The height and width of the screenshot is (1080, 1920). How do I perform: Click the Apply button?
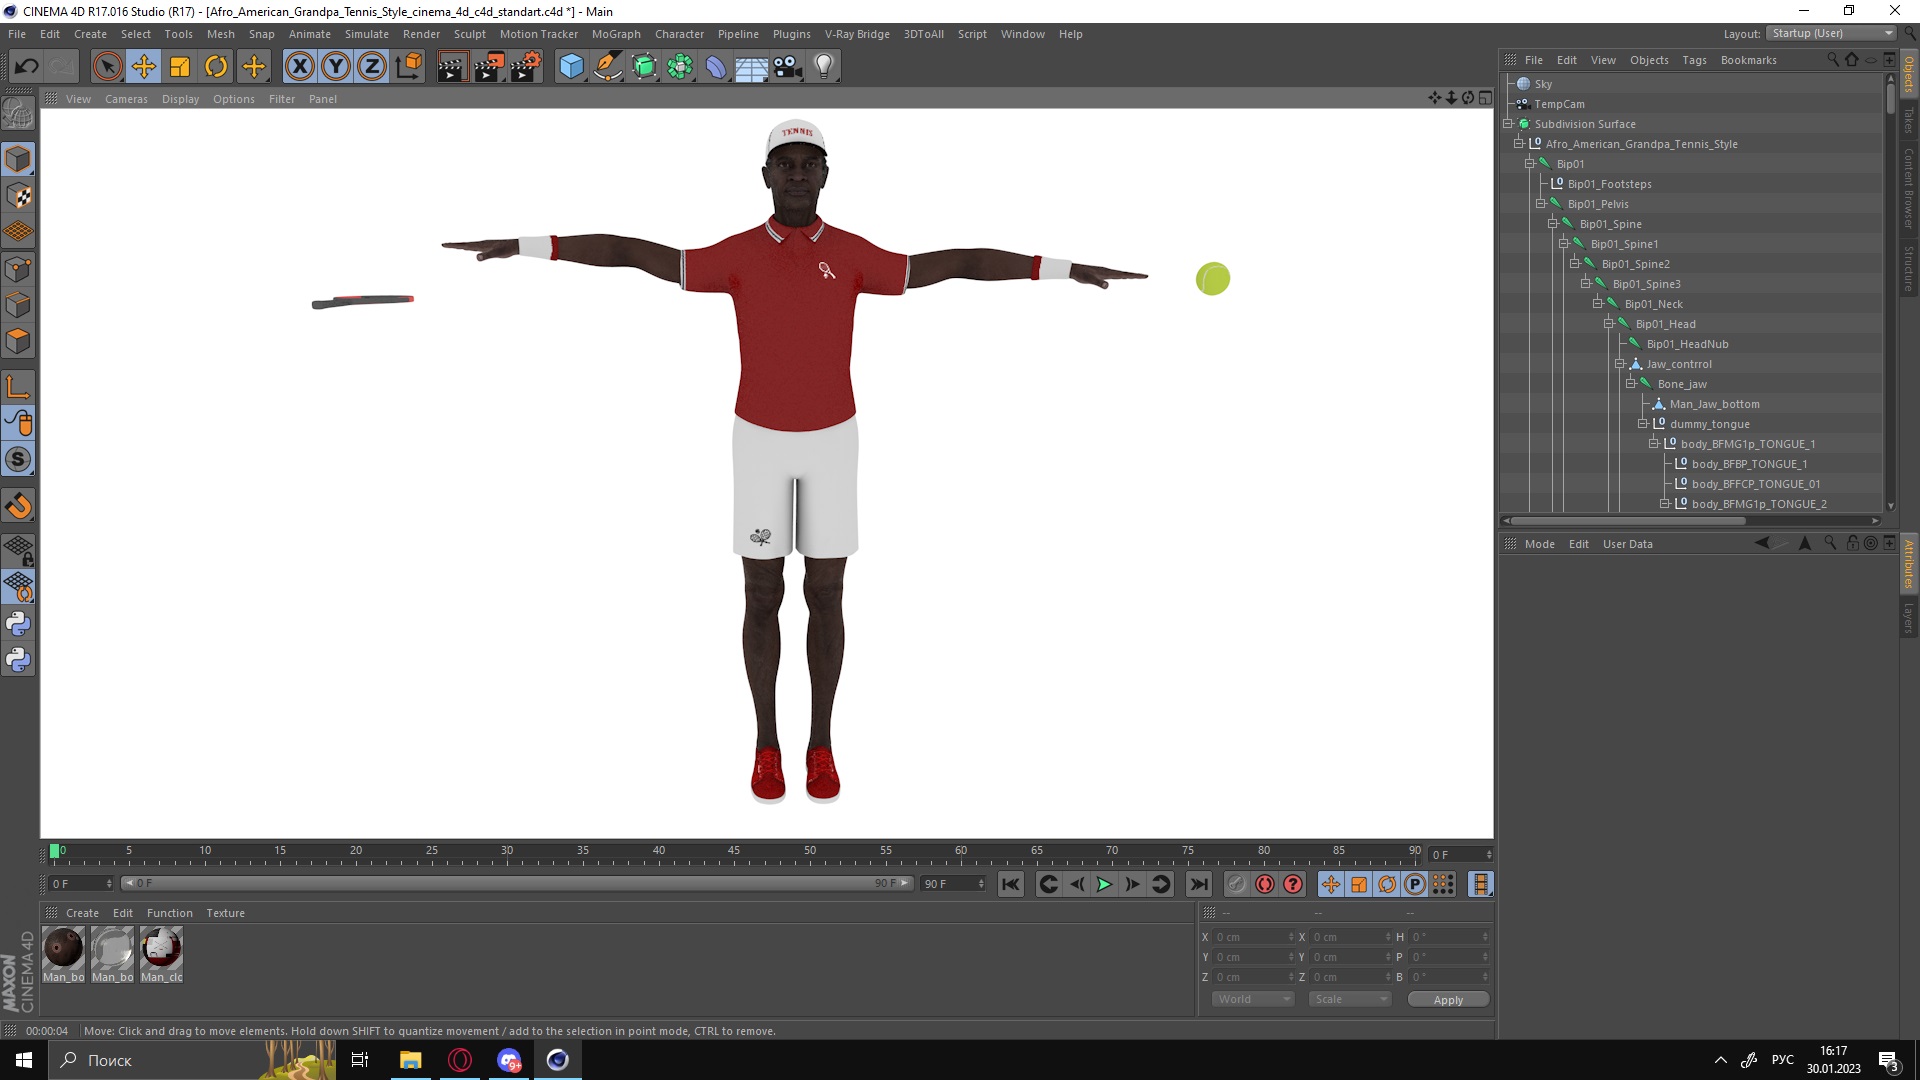1448,1000
